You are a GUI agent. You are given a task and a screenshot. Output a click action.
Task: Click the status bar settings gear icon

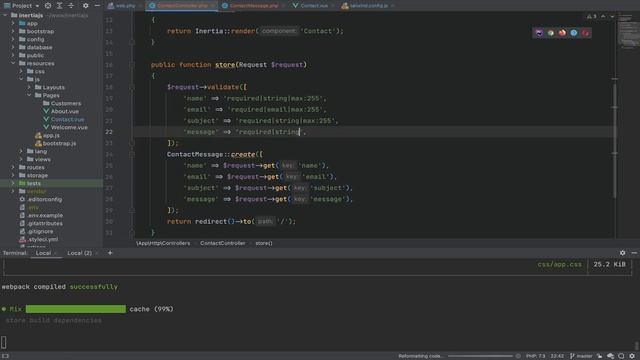(632, 356)
